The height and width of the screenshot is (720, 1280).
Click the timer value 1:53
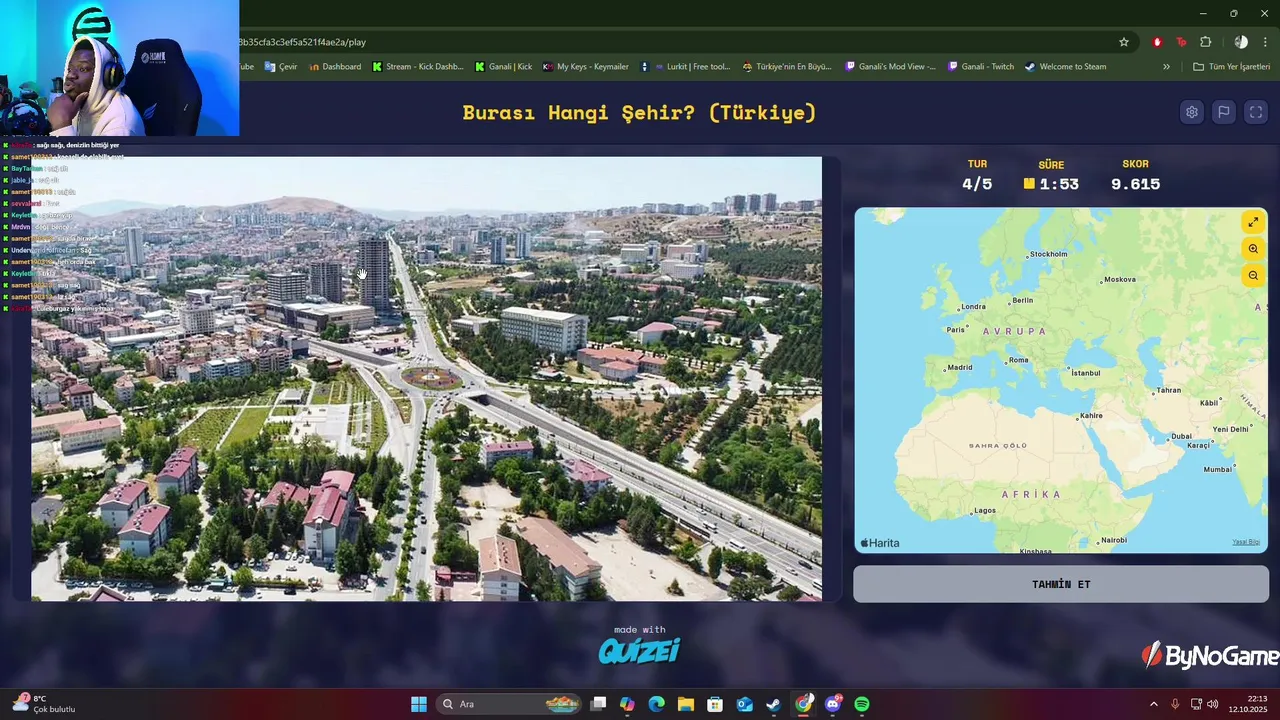[1058, 184]
